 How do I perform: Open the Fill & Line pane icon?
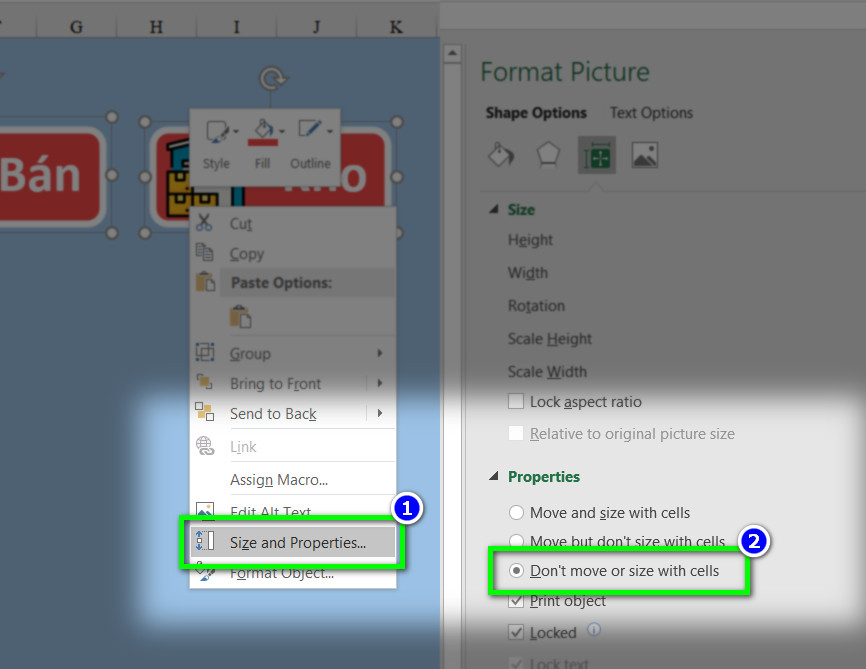tap(501, 155)
